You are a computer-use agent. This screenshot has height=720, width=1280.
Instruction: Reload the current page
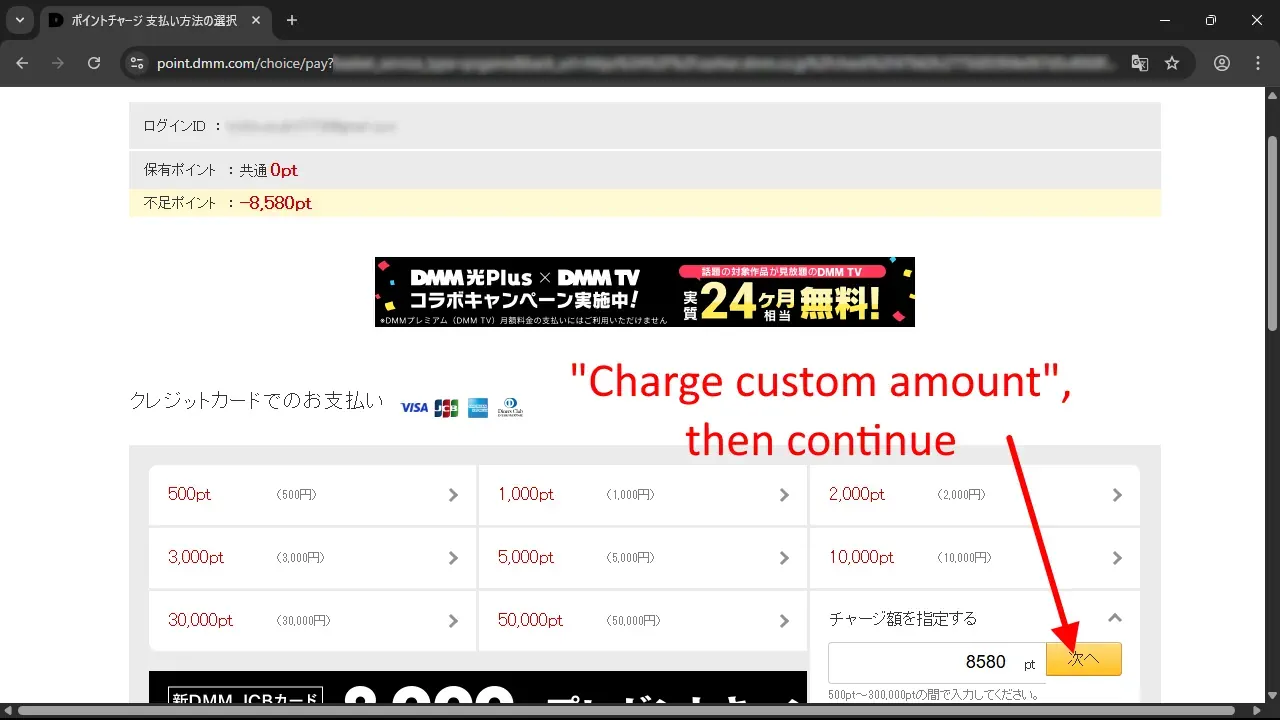[x=94, y=63]
